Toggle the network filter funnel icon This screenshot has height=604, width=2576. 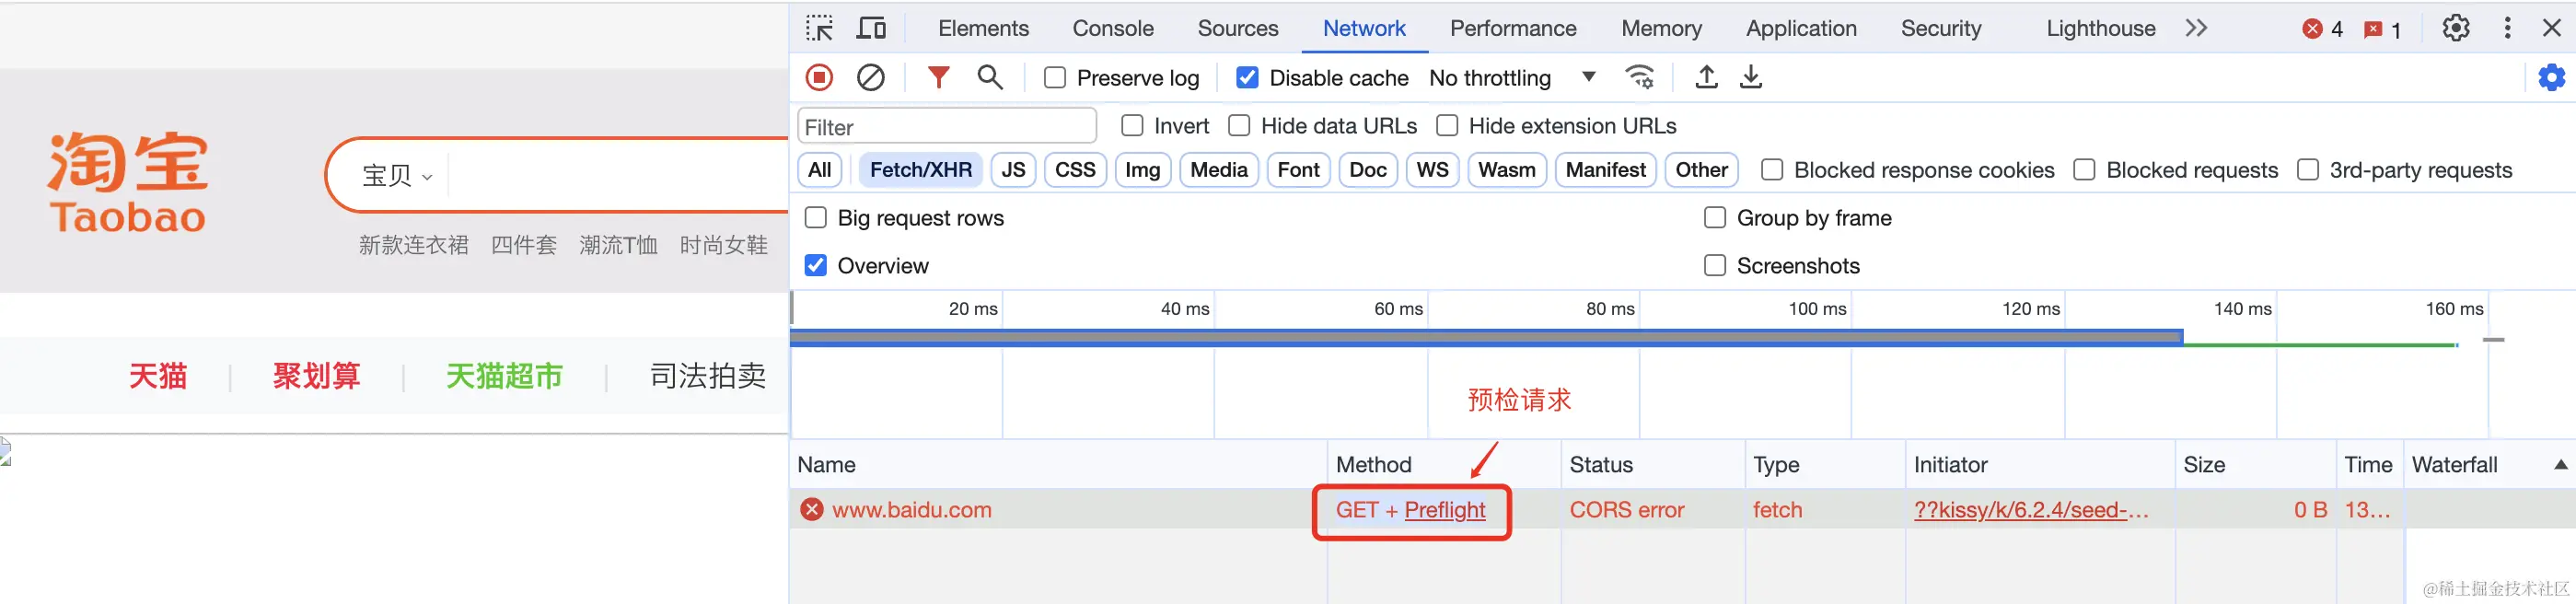point(938,77)
